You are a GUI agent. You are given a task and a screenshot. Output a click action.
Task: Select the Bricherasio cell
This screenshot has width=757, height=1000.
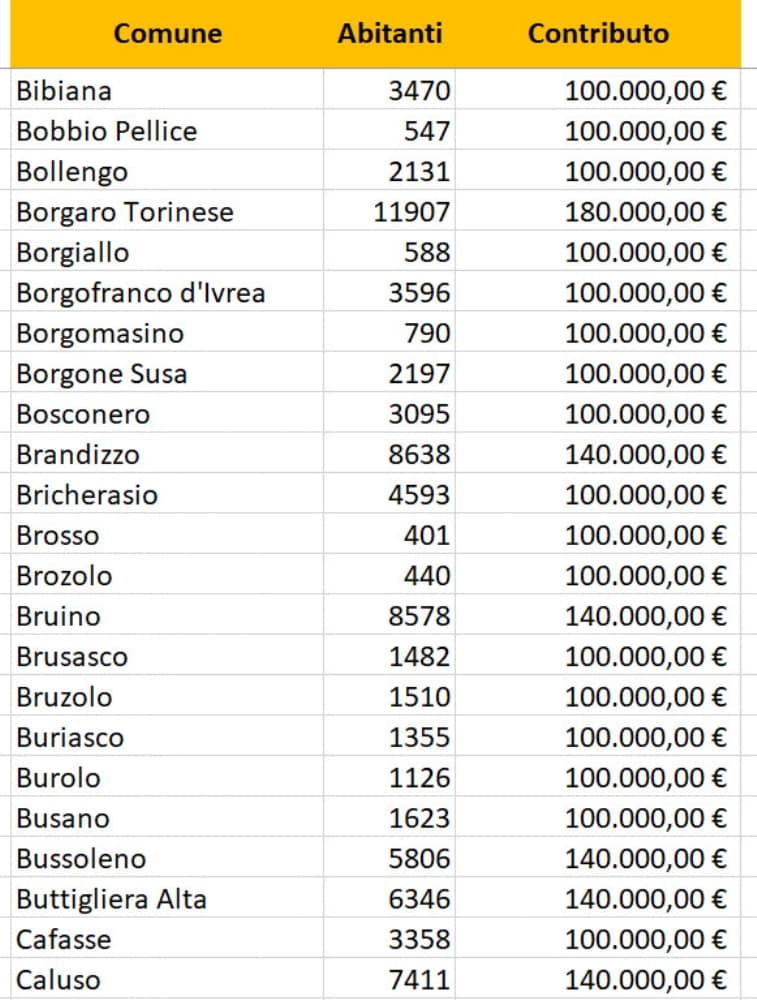tap(87, 495)
